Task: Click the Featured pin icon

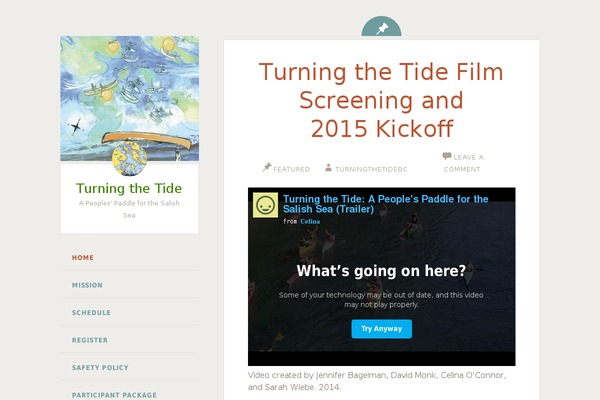Action: [x=267, y=168]
